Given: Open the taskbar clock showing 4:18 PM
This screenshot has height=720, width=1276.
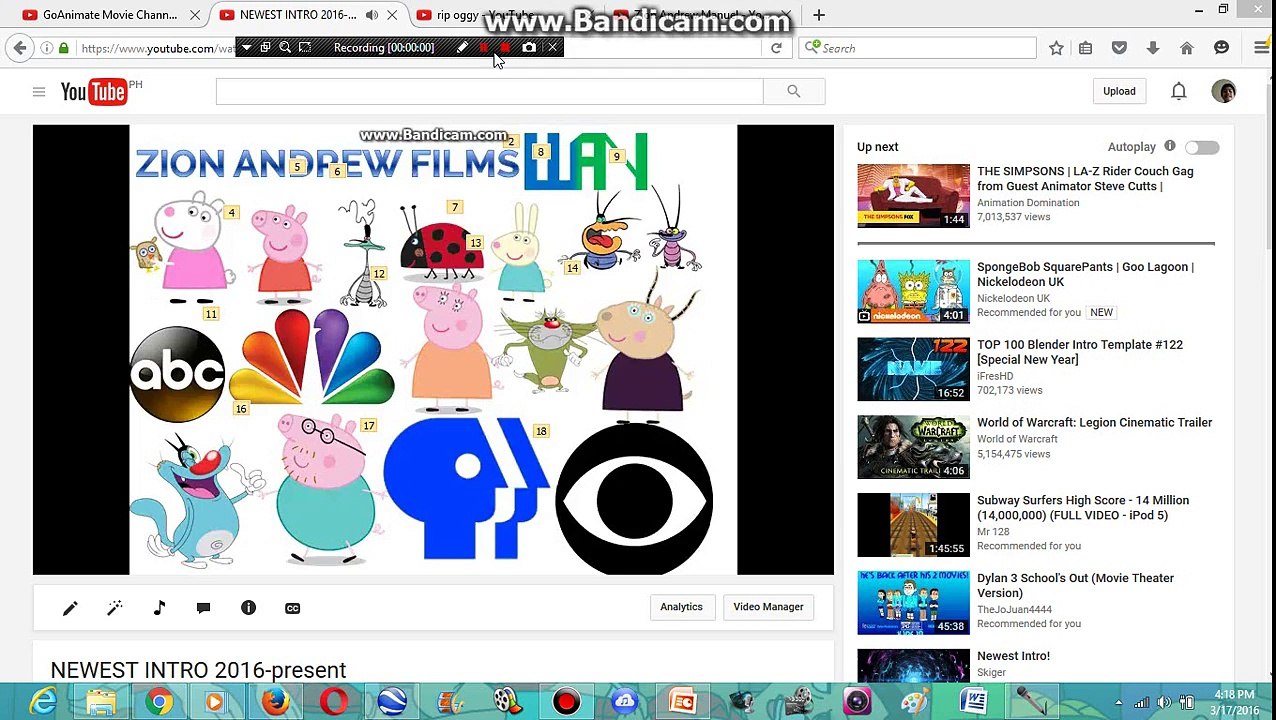Looking at the screenshot, I should pos(1234,702).
